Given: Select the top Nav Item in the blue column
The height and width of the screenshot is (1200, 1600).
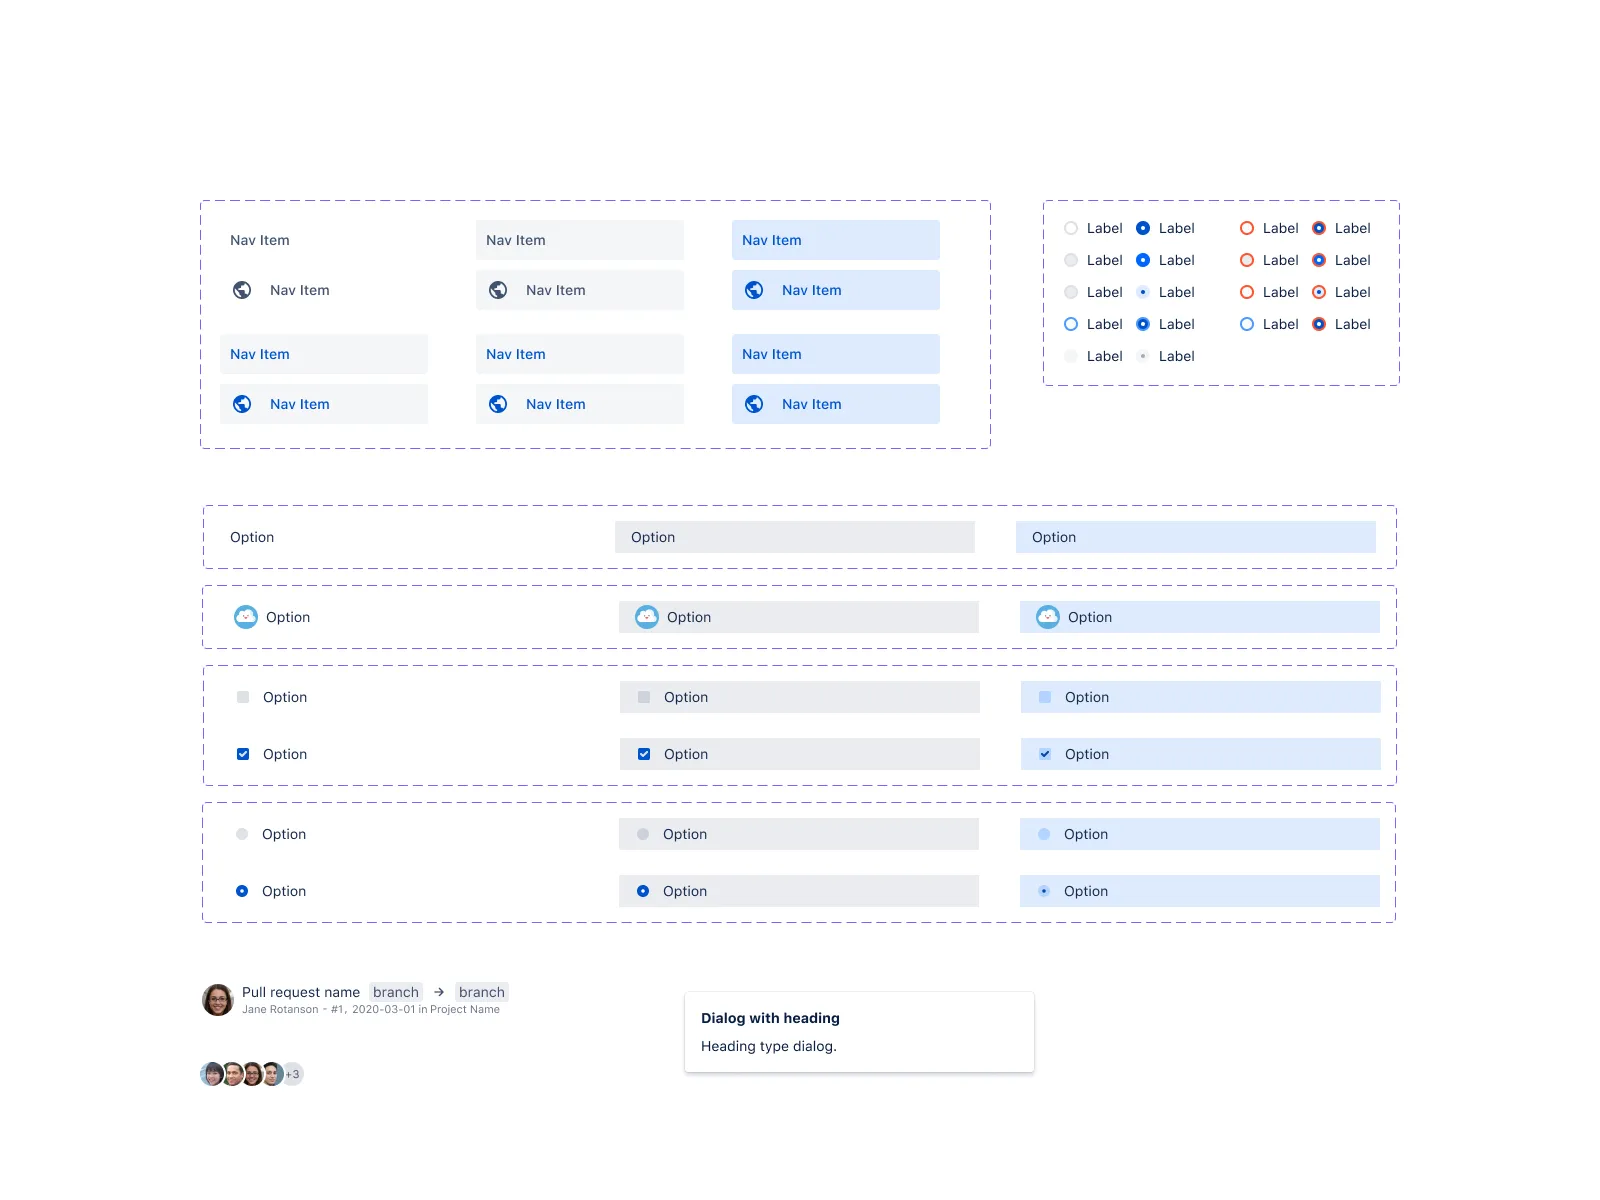Looking at the screenshot, I should point(836,240).
